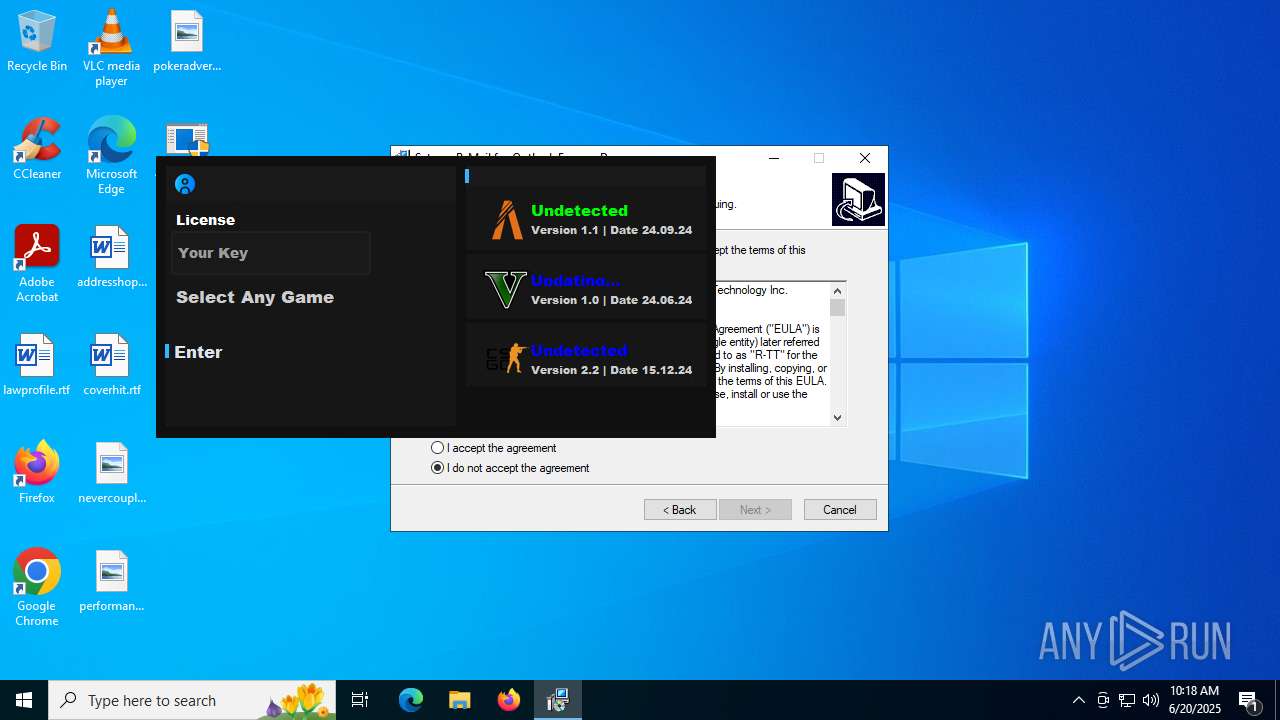
Task: Open network status tray icon
Action: (1127, 700)
